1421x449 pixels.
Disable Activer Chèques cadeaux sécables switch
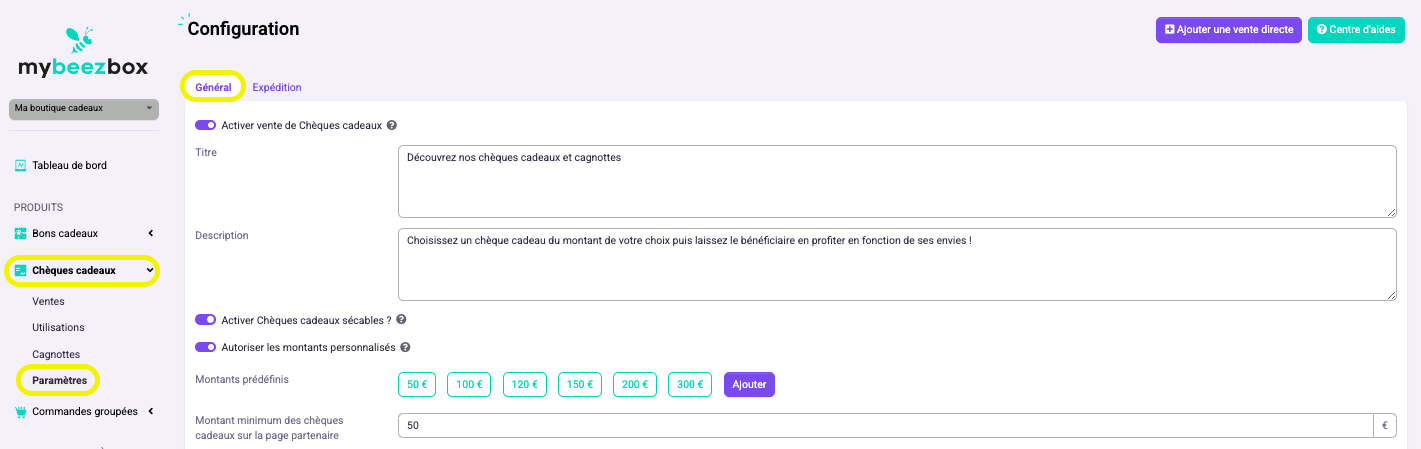(x=205, y=320)
